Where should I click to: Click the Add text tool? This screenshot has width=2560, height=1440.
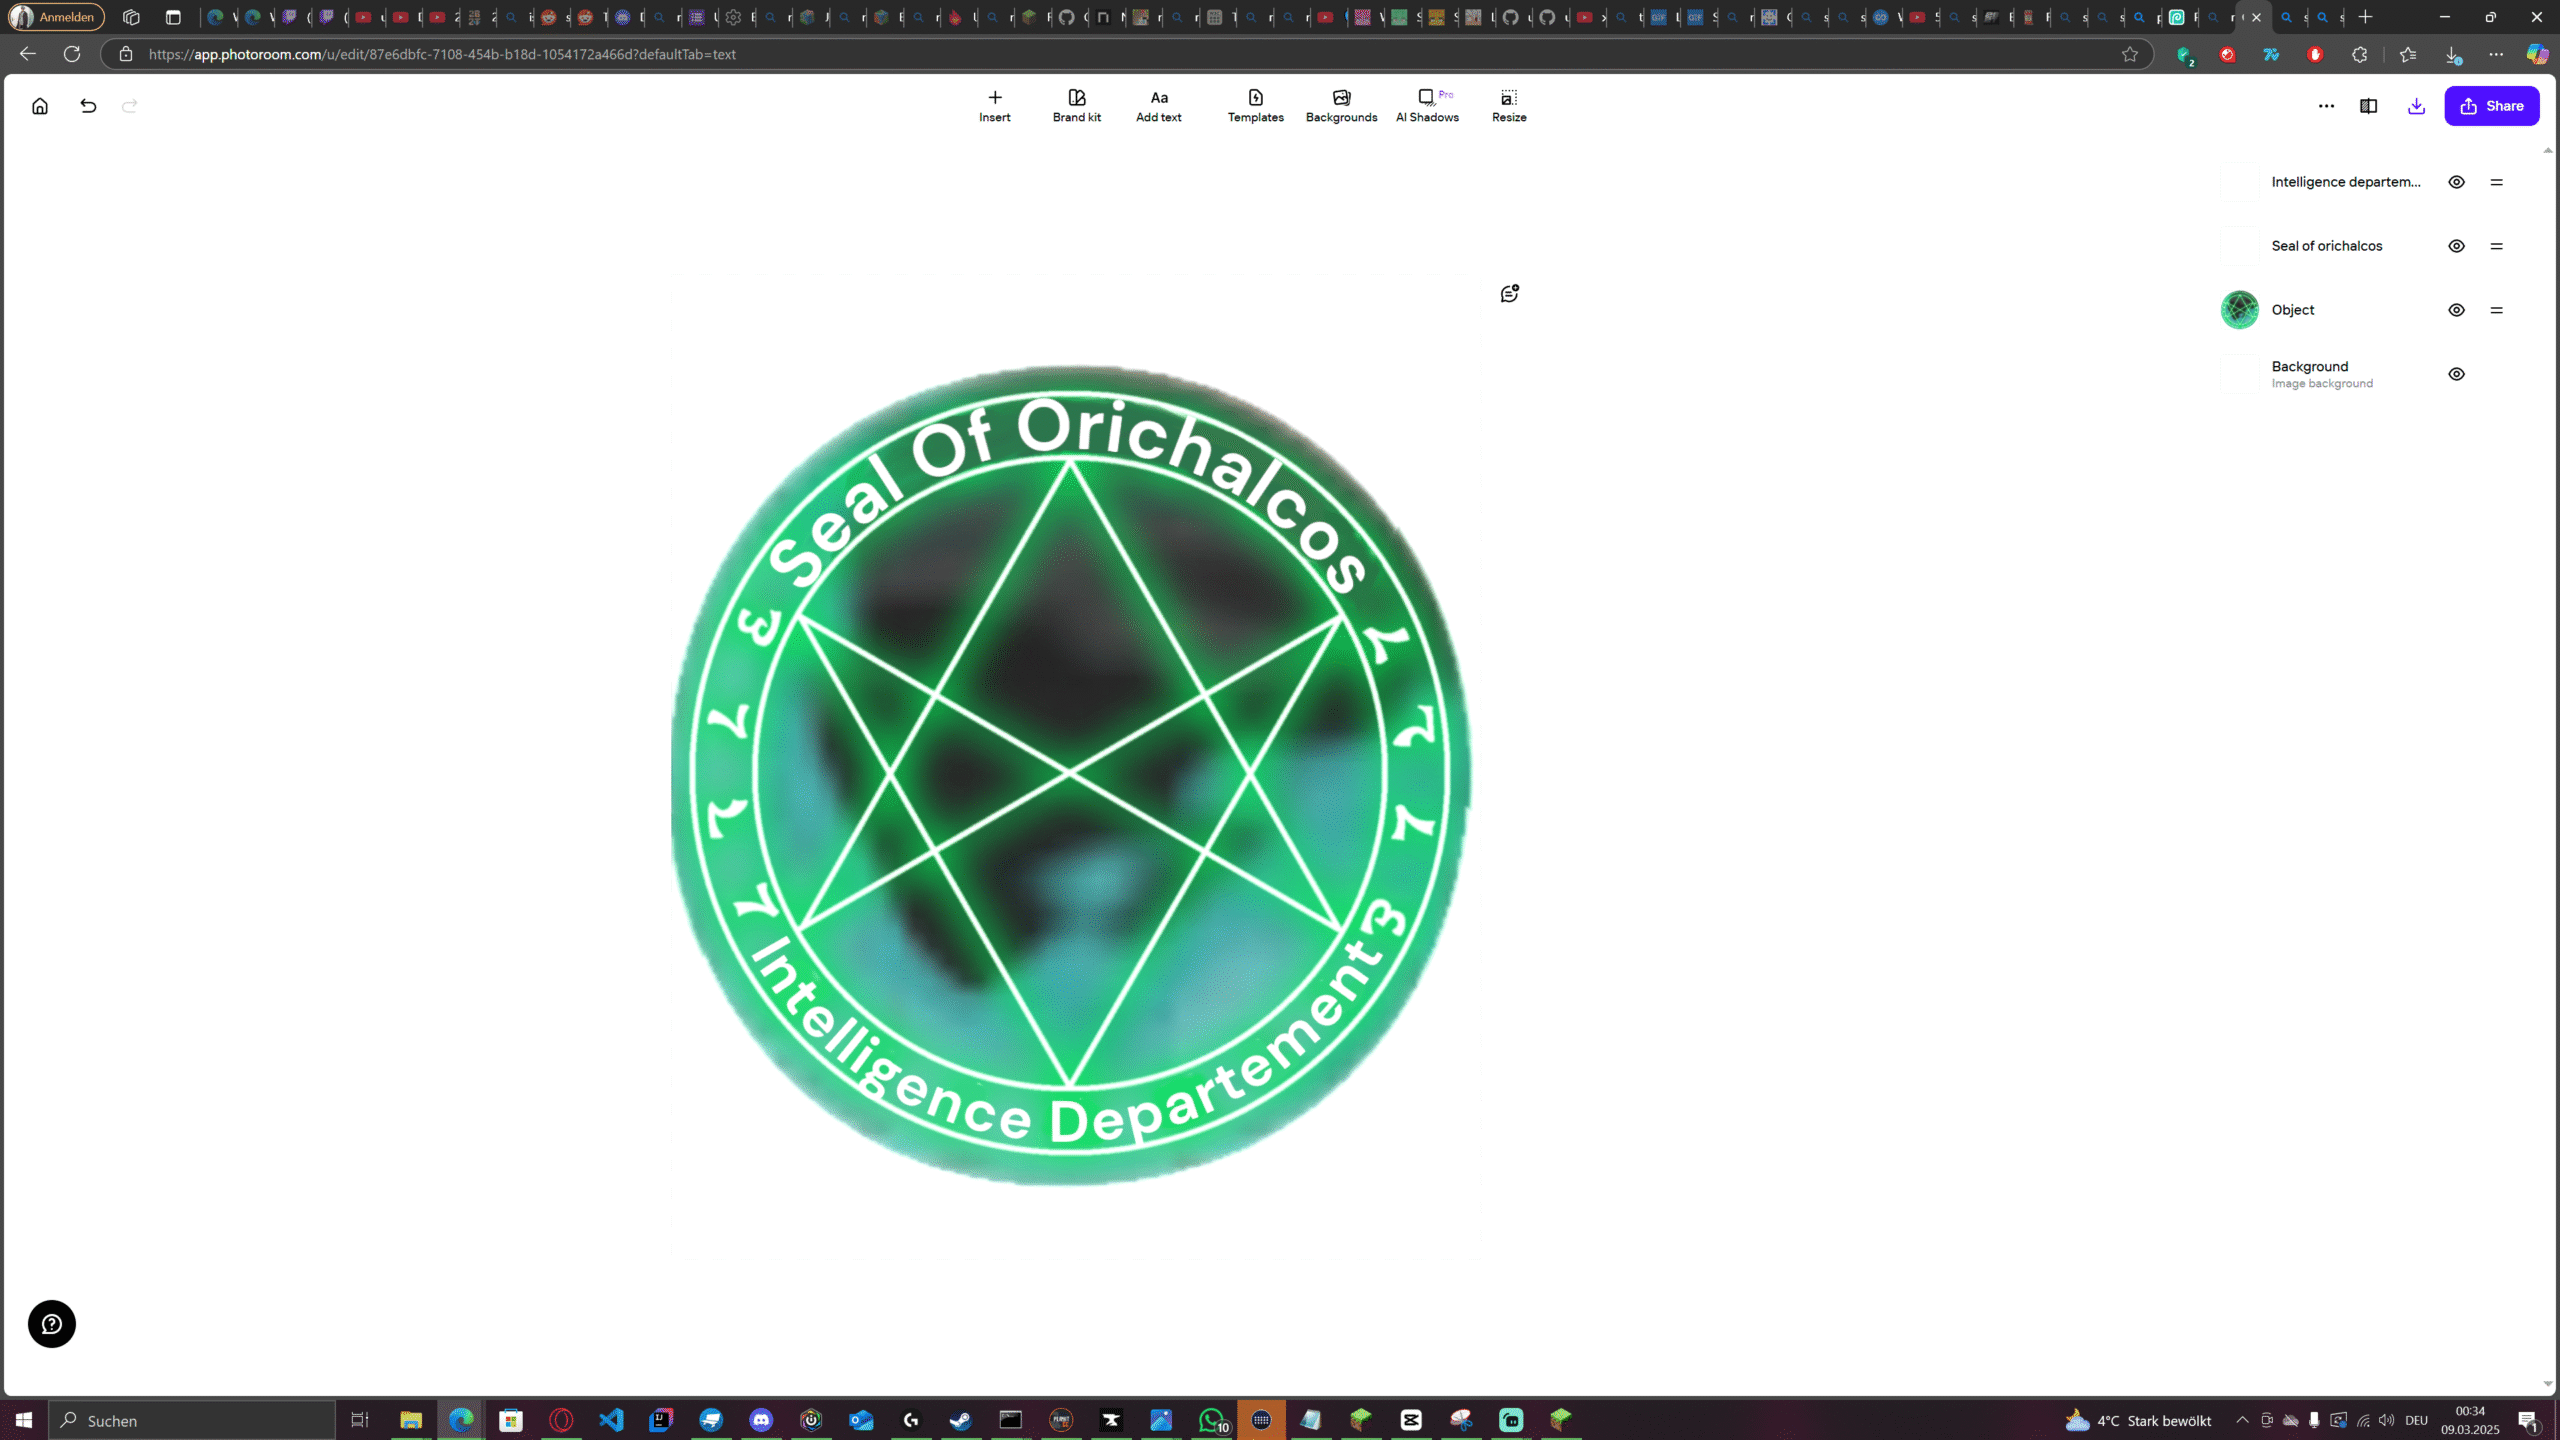click(1158, 106)
